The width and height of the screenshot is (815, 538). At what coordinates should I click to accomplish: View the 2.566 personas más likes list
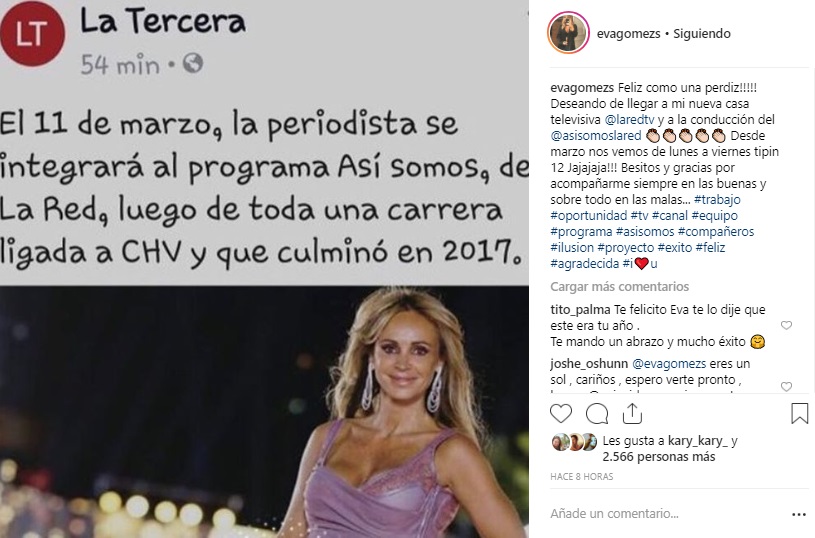click(x=659, y=457)
